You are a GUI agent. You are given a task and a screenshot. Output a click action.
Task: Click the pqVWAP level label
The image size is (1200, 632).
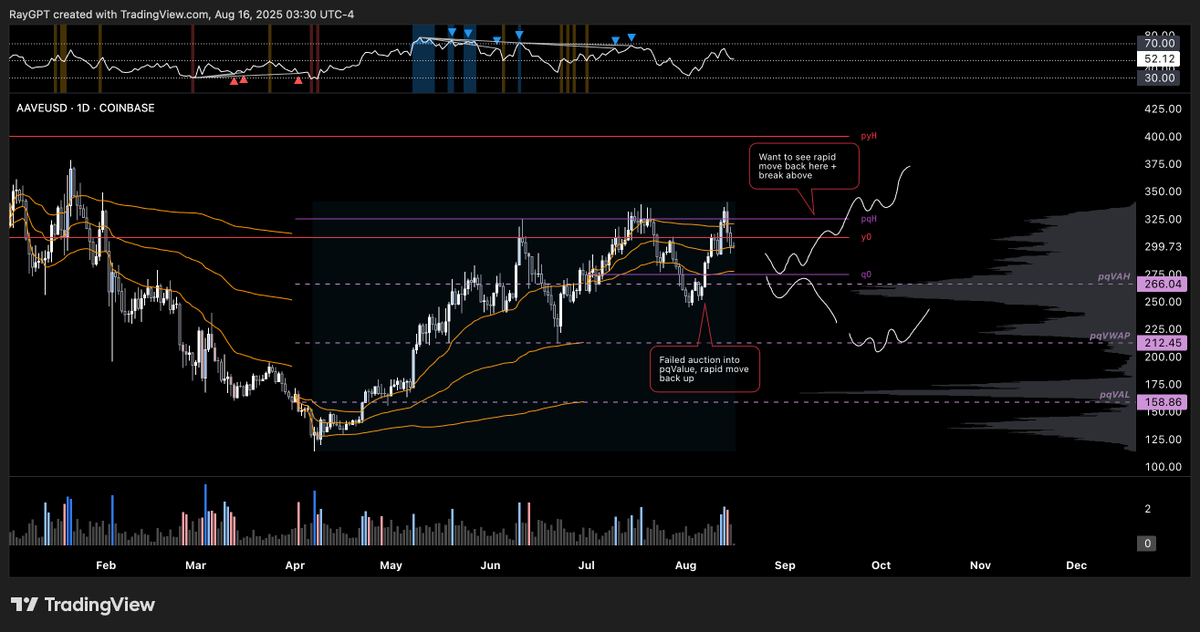coord(1110,335)
